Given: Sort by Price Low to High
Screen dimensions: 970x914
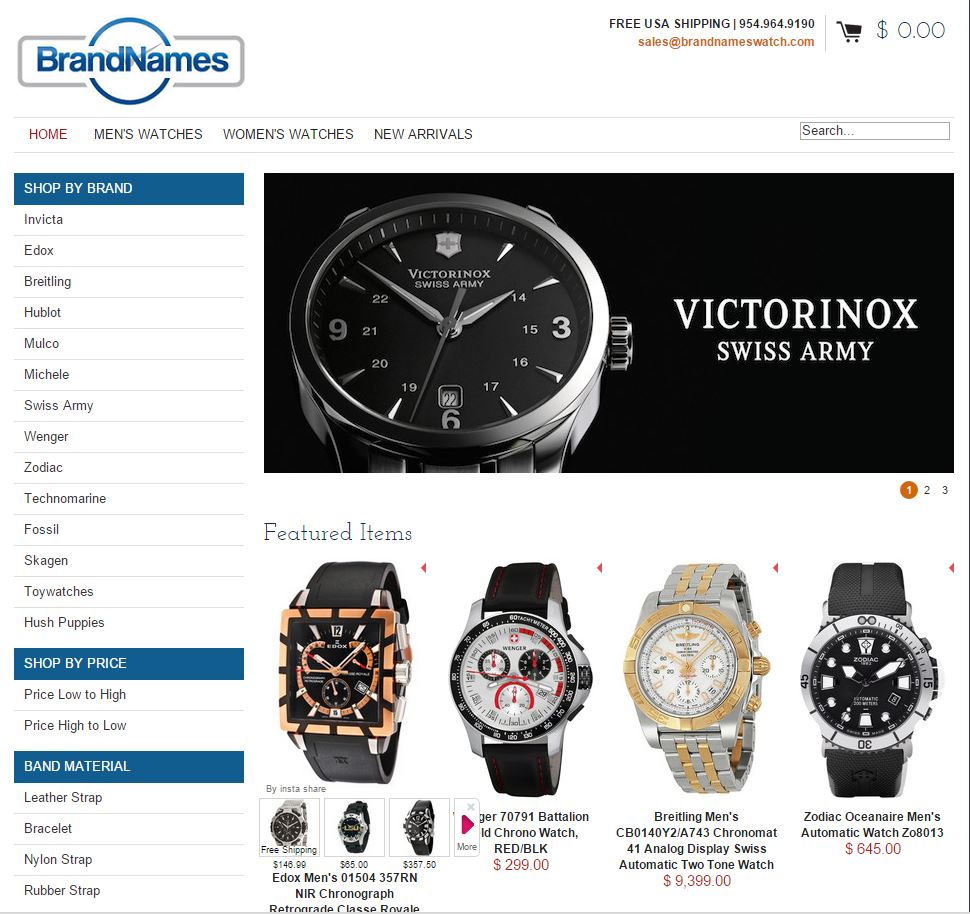Looking at the screenshot, I should pyautogui.click(x=75, y=694).
